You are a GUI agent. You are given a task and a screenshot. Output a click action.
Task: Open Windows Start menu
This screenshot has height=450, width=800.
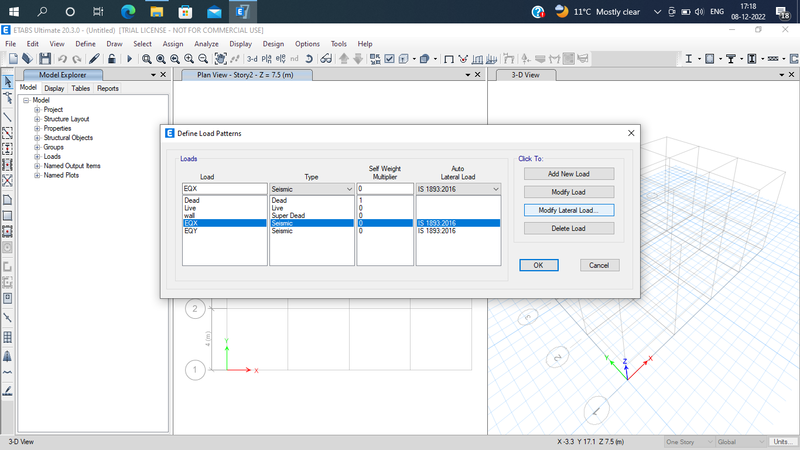pos(14,11)
